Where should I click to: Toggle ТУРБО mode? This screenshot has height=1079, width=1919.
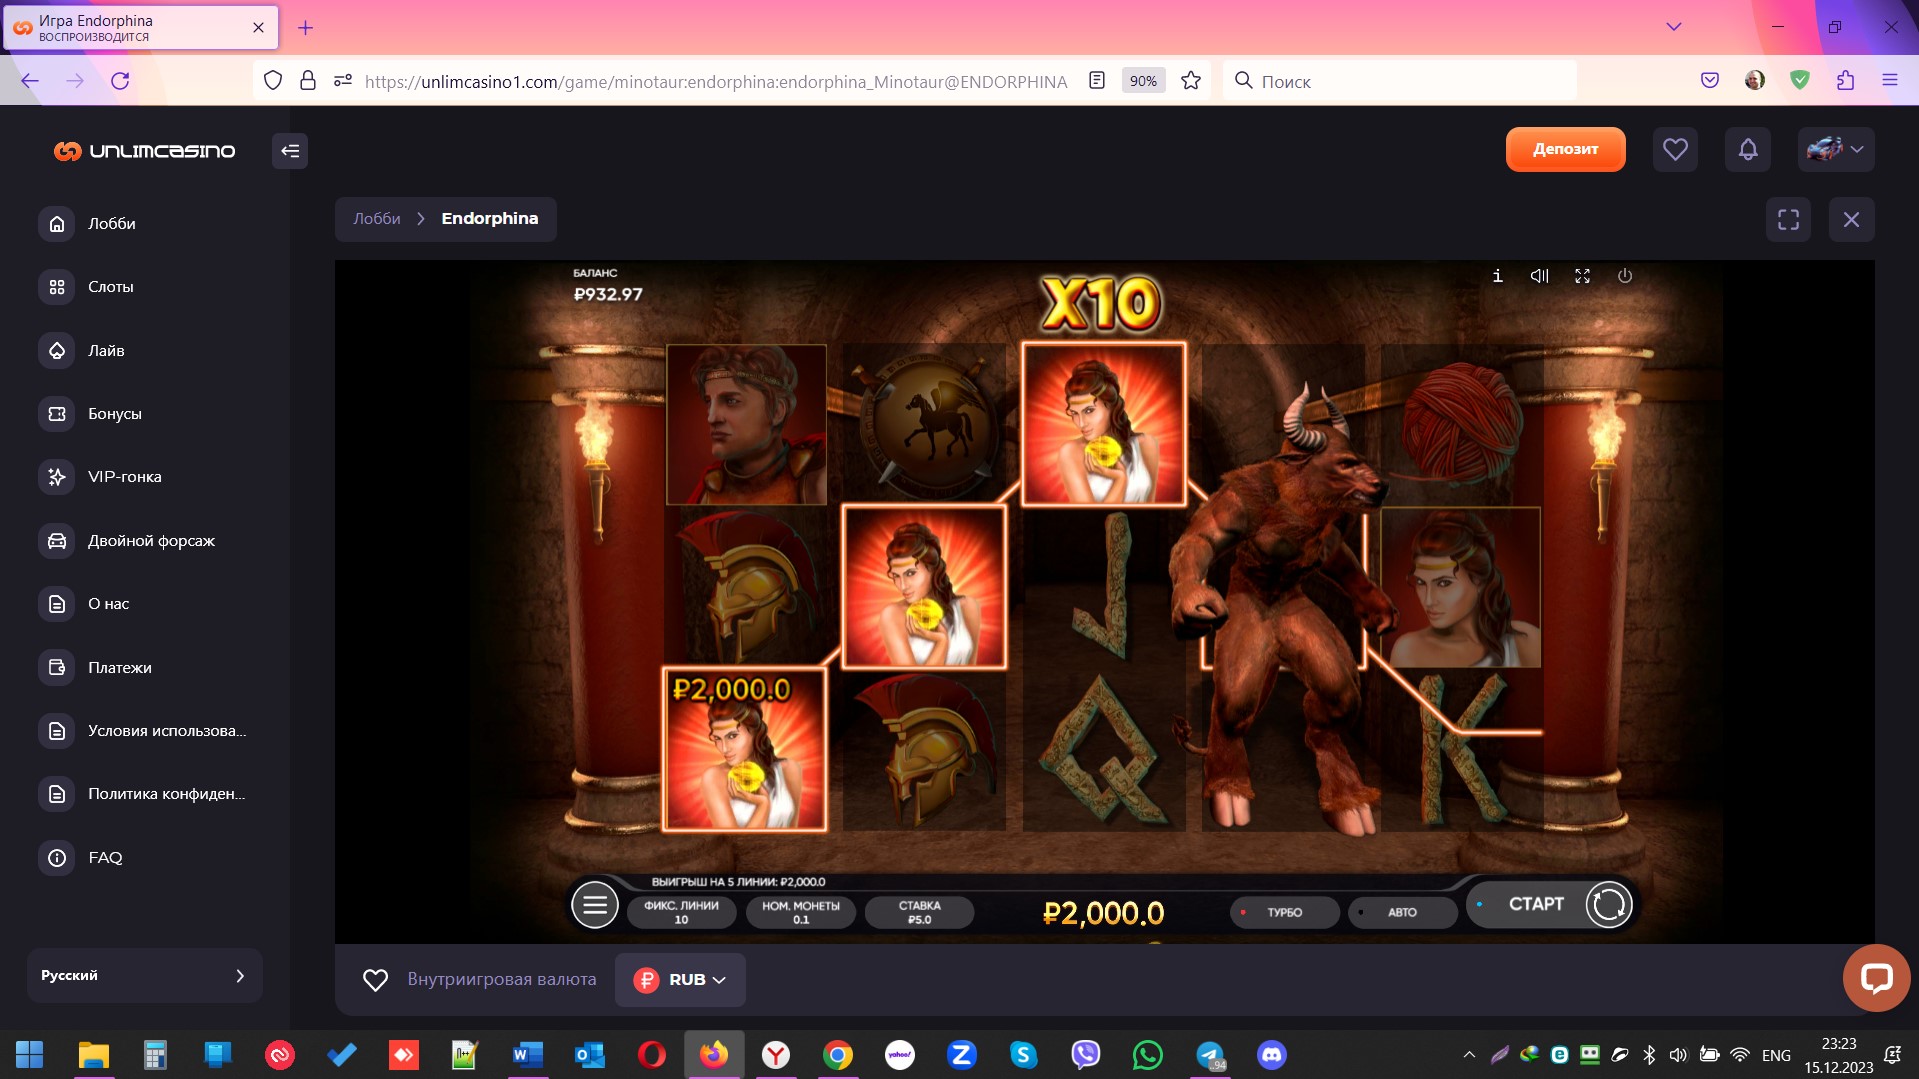tap(1284, 912)
